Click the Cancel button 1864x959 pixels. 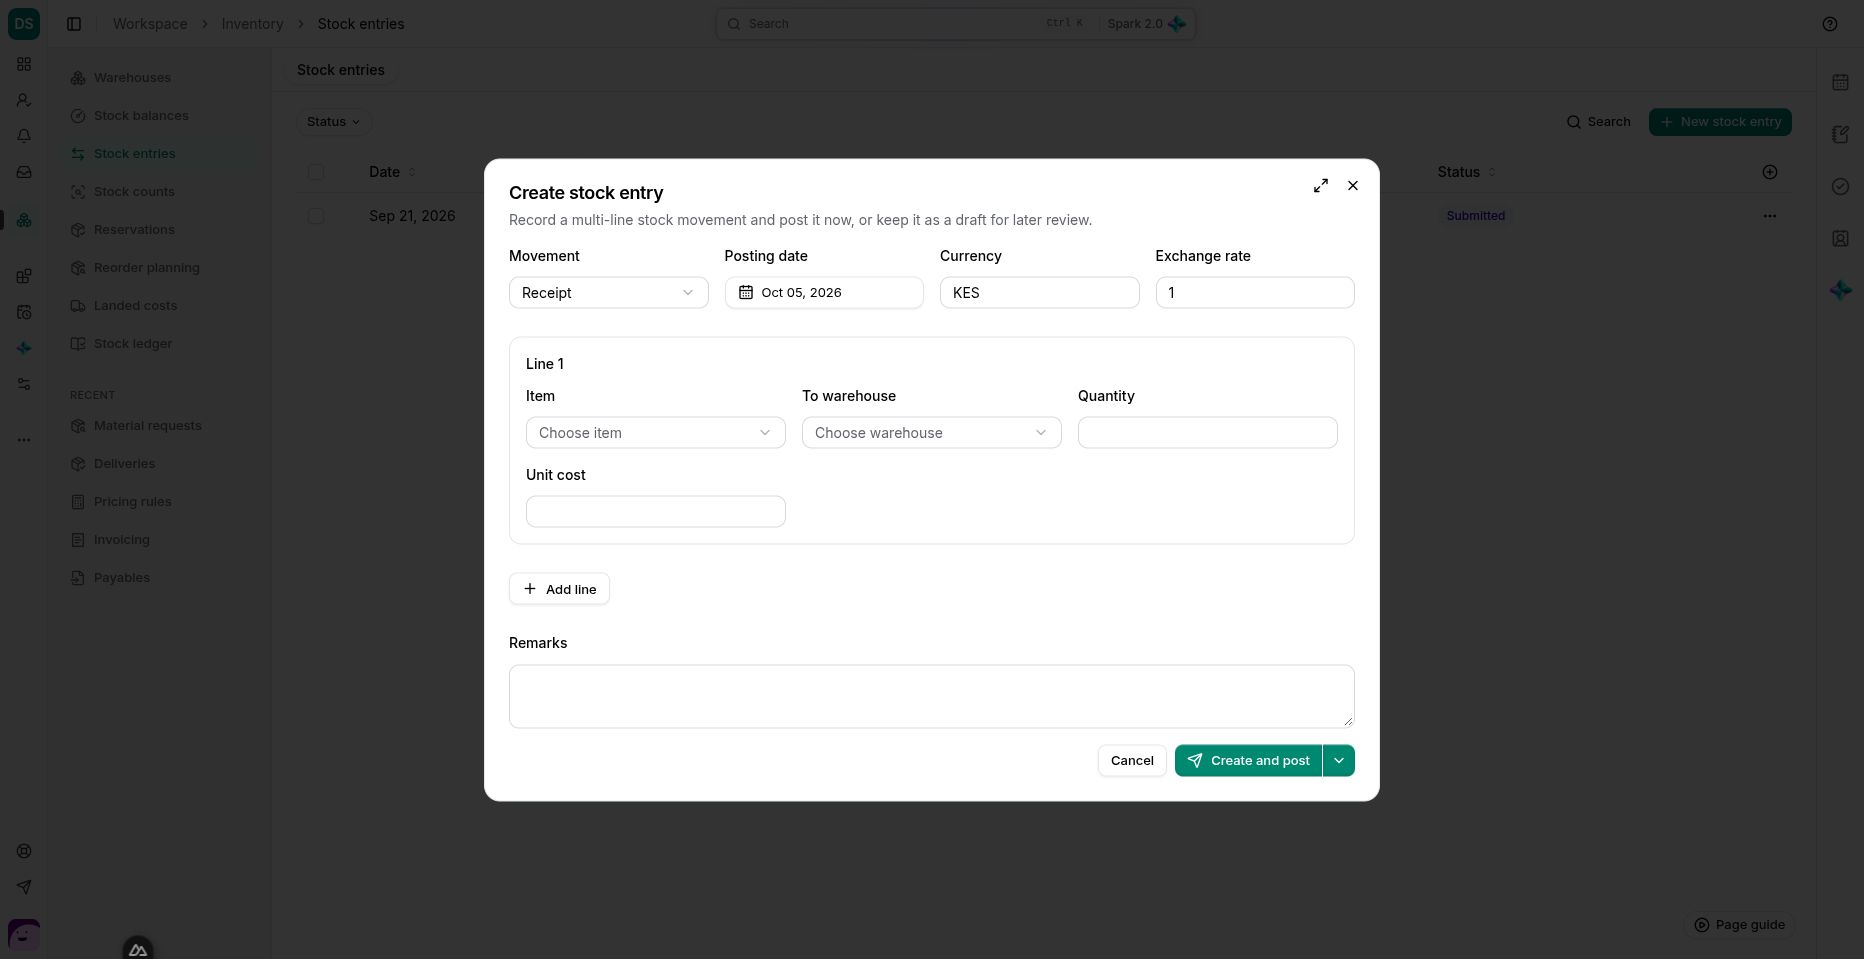click(x=1132, y=761)
